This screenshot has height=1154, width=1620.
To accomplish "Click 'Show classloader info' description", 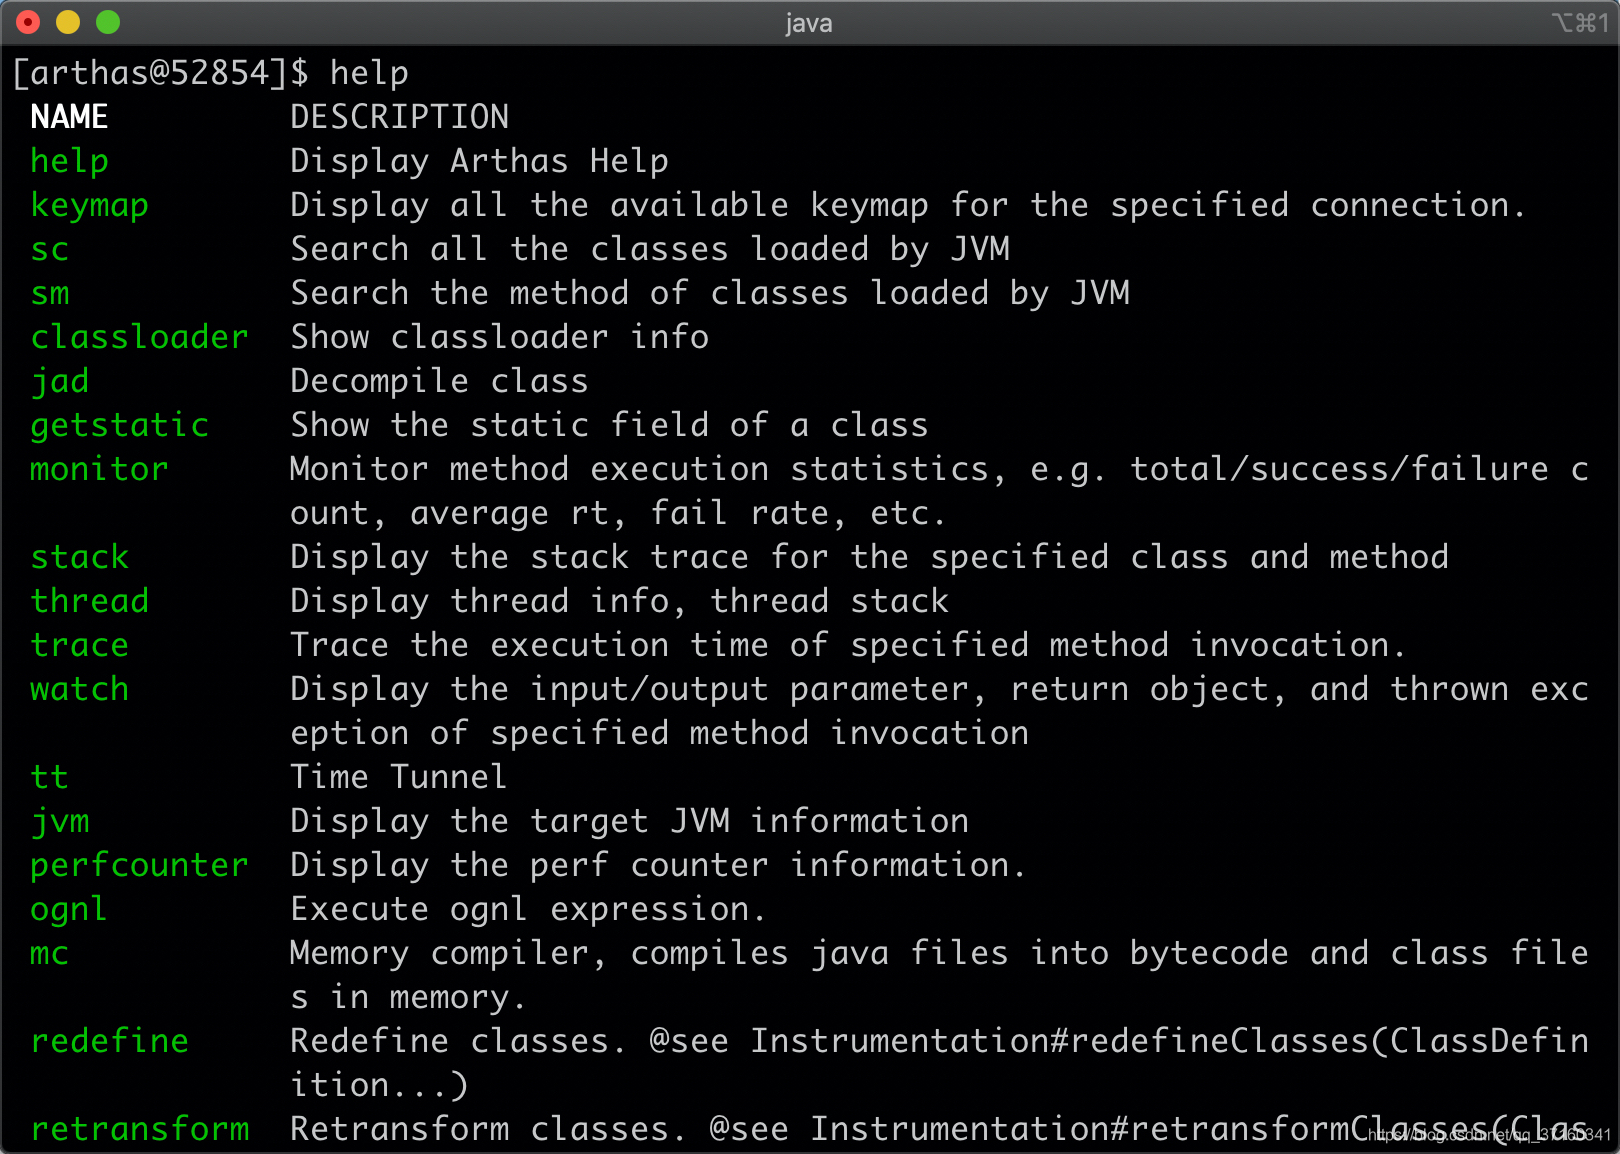I will point(500,337).
